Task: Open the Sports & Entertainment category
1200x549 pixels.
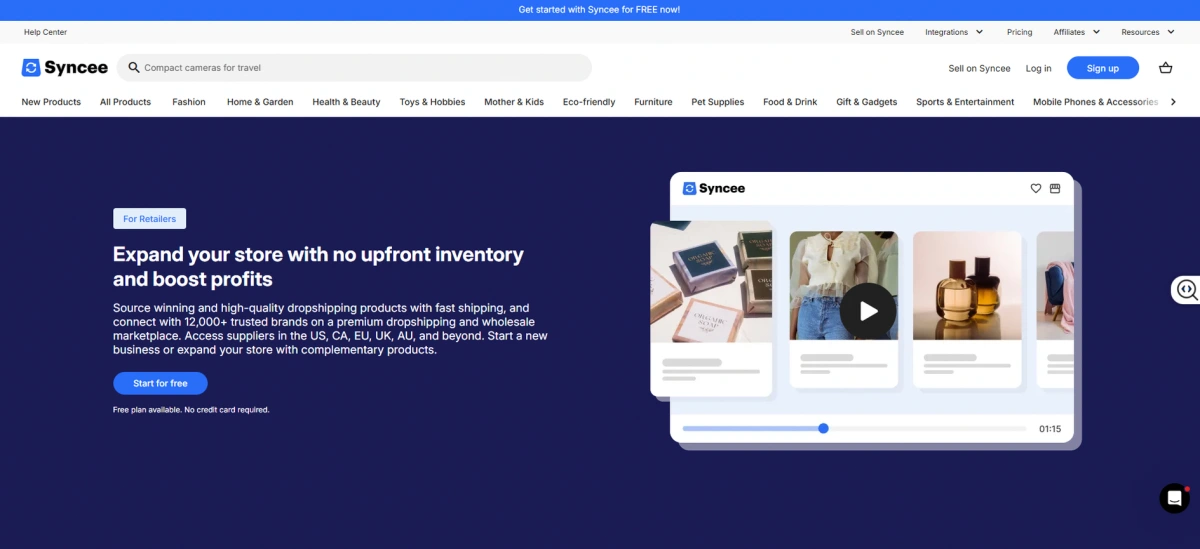Action: 965,102
